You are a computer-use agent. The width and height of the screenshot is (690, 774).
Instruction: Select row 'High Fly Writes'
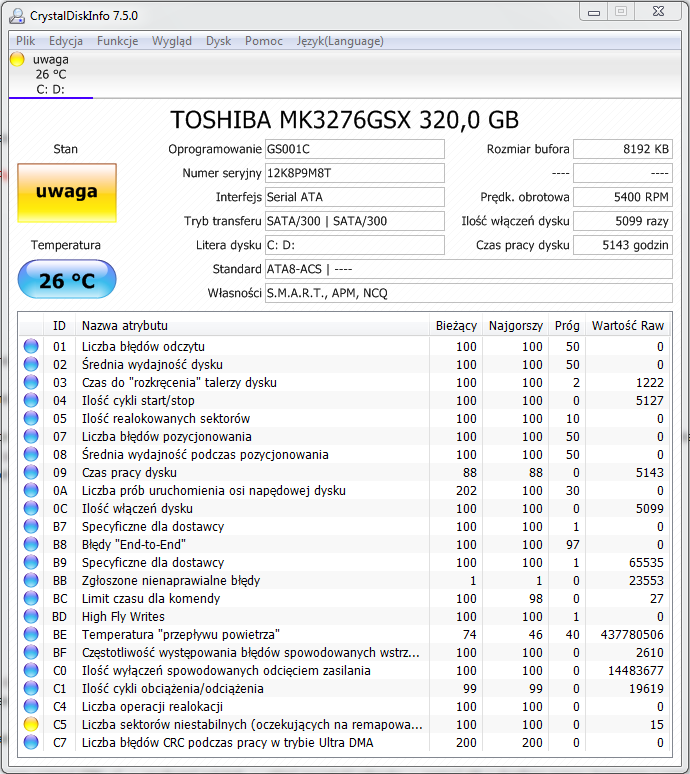tap(345, 617)
